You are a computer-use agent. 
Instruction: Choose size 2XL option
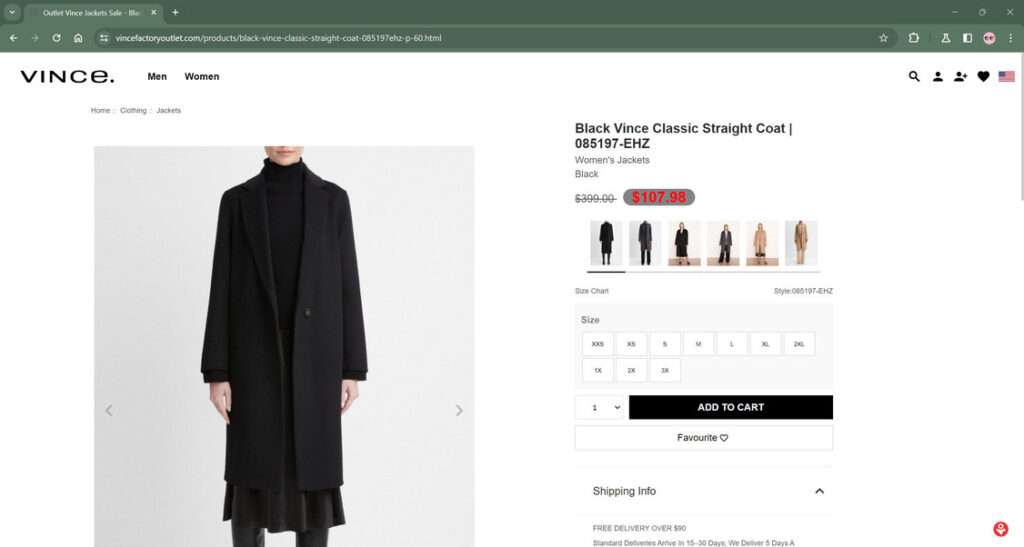(x=799, y=344)
